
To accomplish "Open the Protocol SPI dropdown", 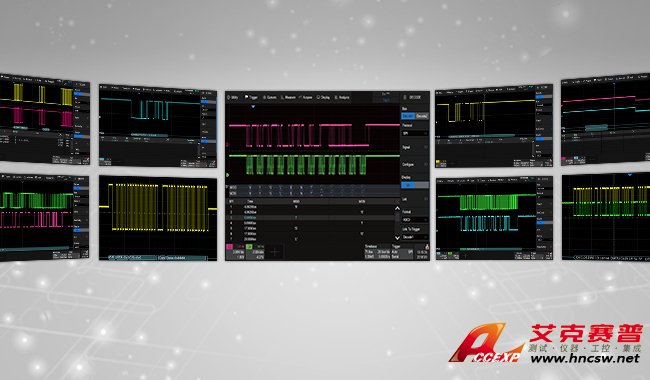I will tap(415, 133).
